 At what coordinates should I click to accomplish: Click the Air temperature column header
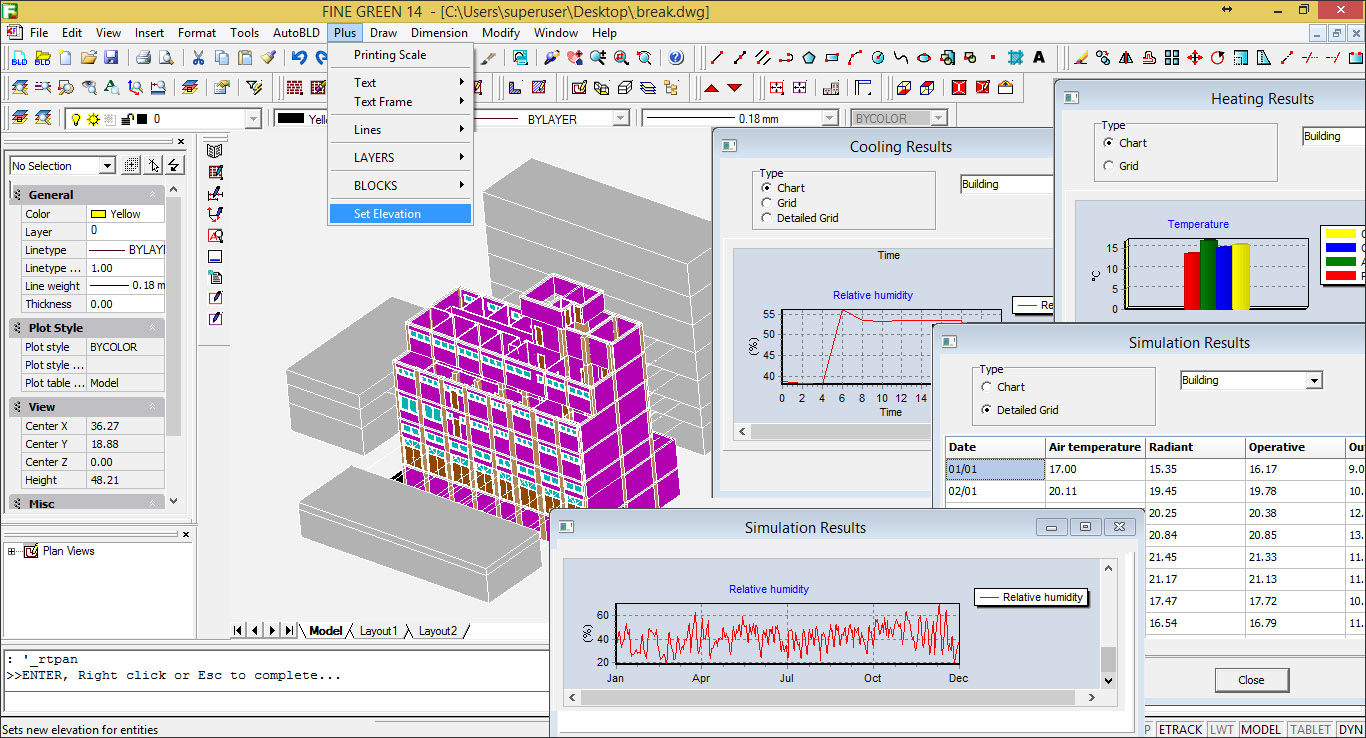tap(1095, 447)
